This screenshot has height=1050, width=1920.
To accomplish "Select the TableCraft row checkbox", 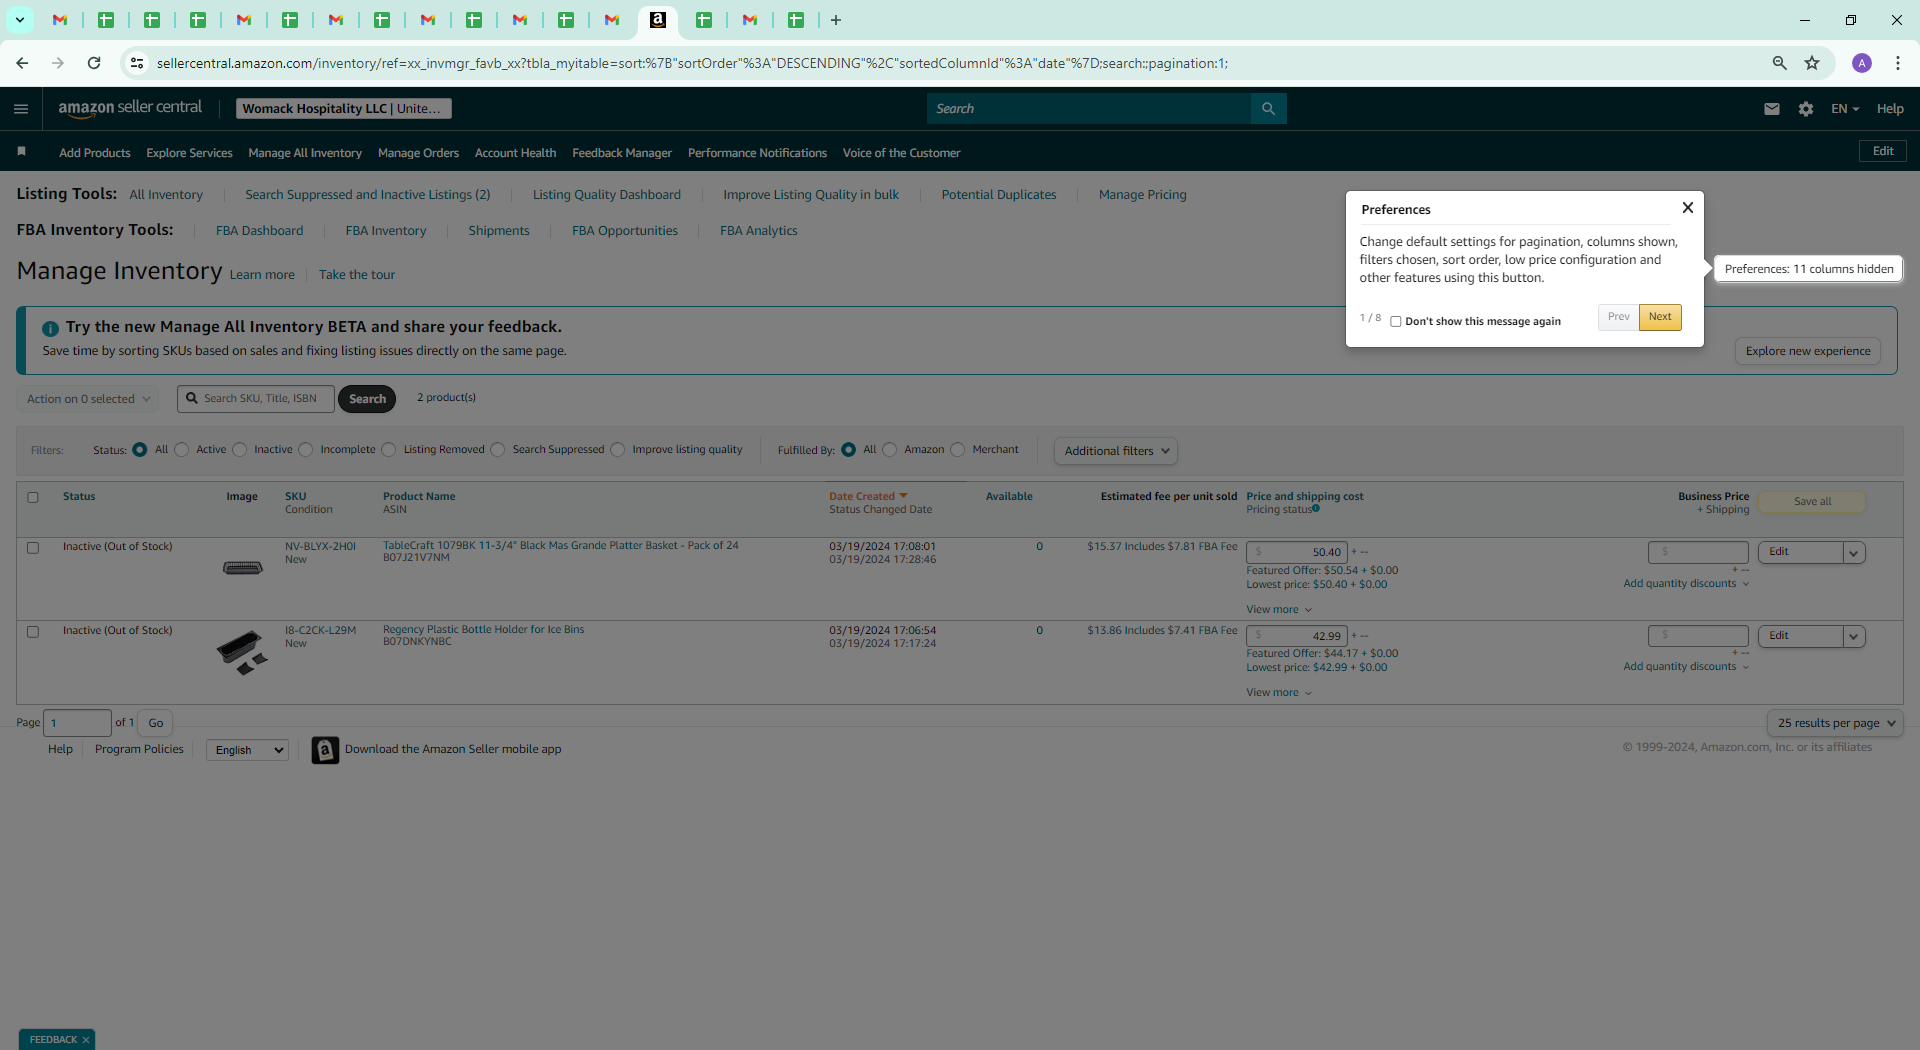I will (33, 548).
